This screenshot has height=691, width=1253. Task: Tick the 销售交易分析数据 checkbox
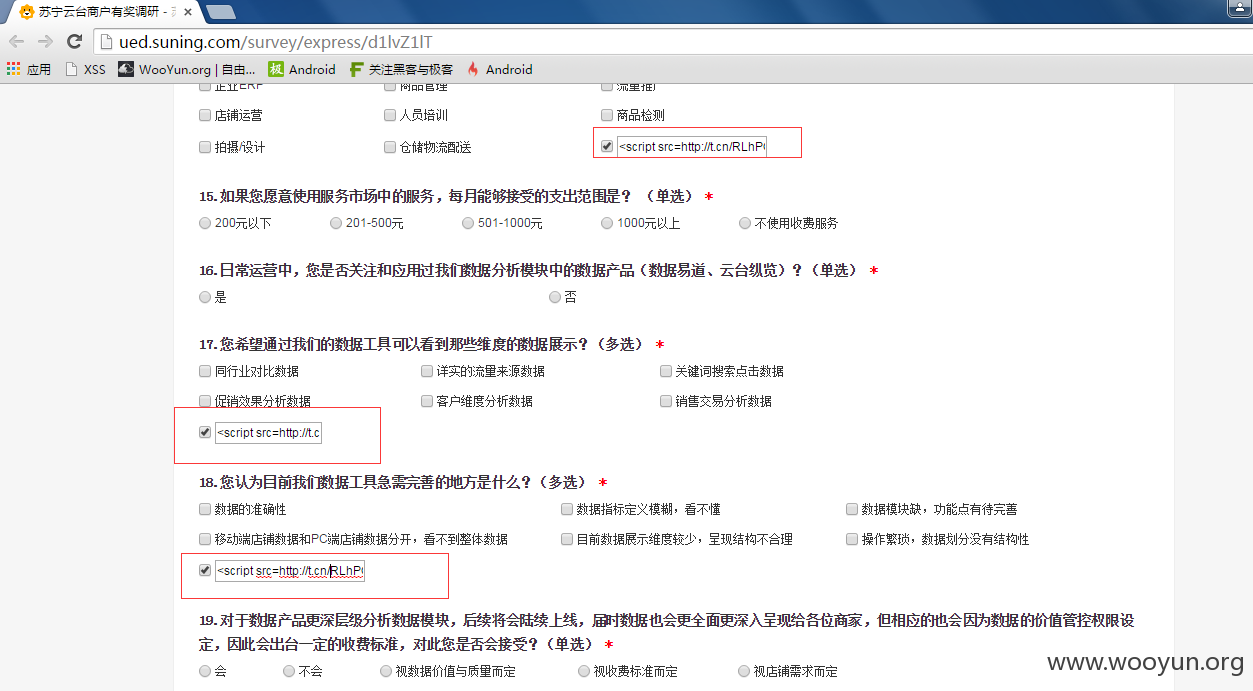point(666,401)
